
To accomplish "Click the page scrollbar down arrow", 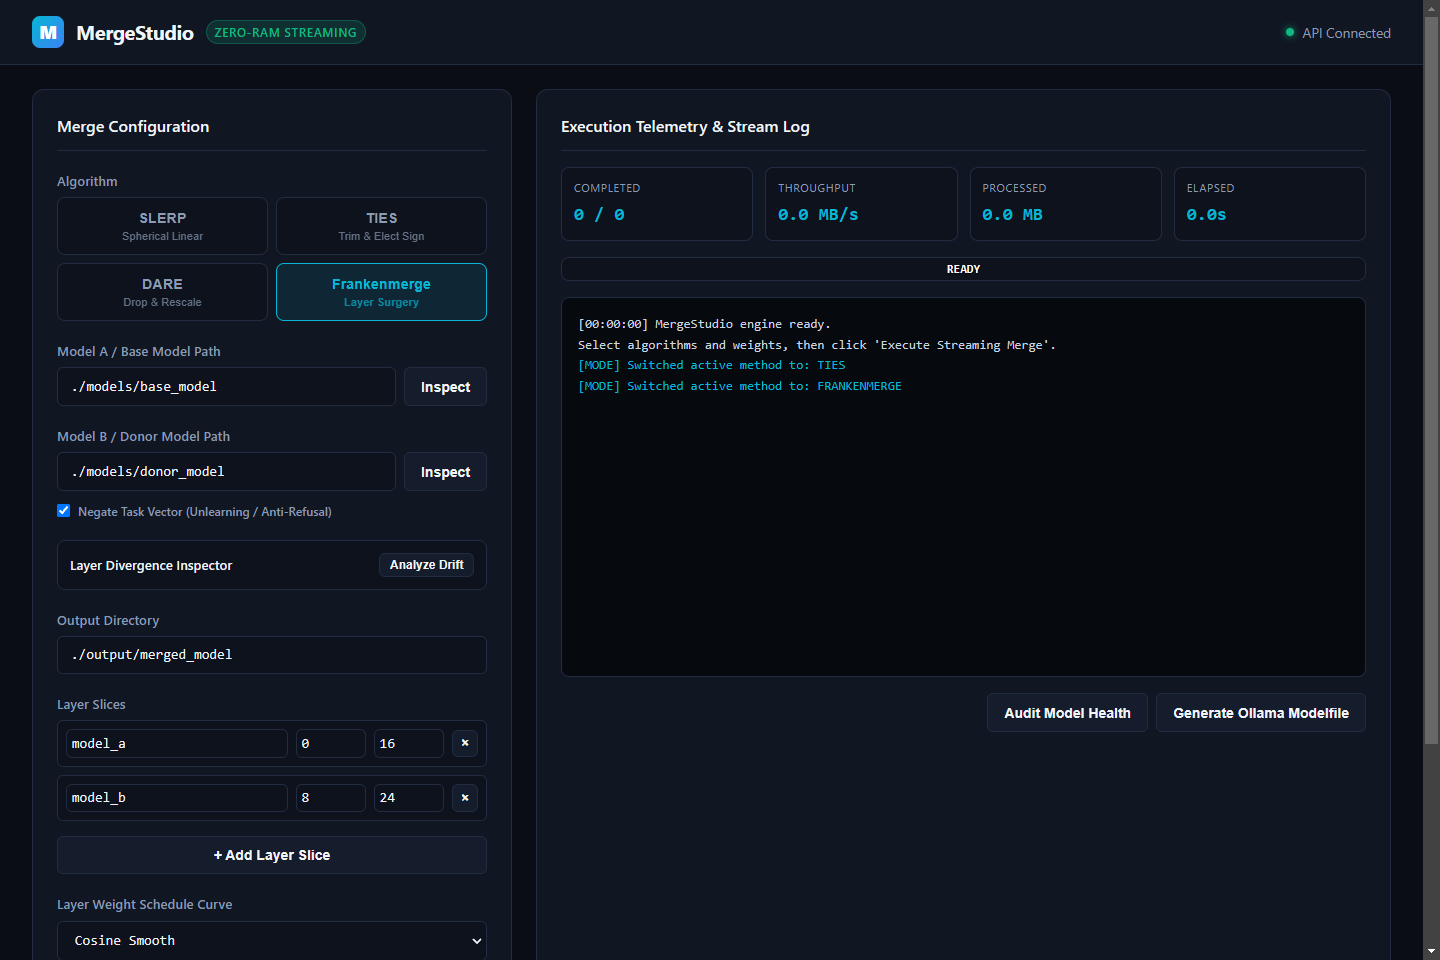I will pos(1432,951).
